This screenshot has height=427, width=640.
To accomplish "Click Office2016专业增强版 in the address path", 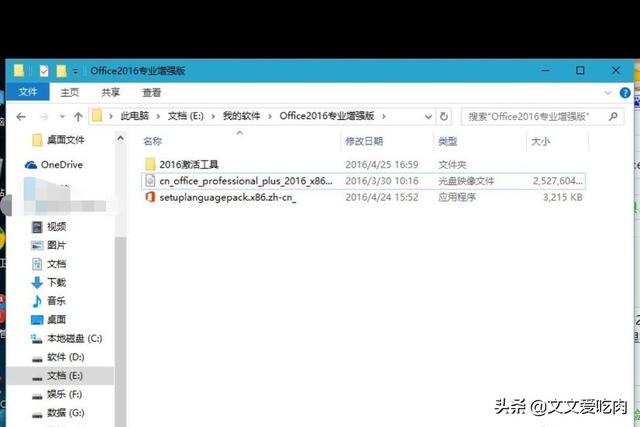I will click(x=327, y=116).
